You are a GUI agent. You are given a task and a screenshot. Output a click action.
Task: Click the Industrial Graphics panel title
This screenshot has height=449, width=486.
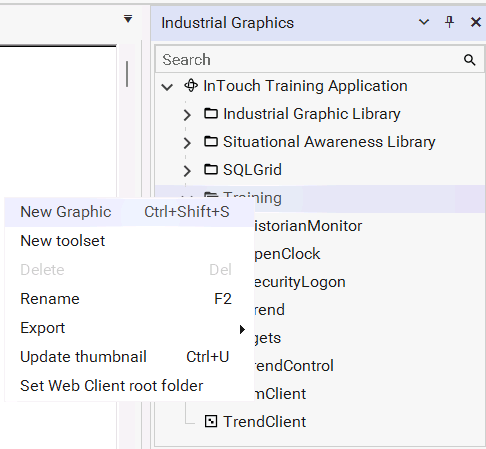228,23
